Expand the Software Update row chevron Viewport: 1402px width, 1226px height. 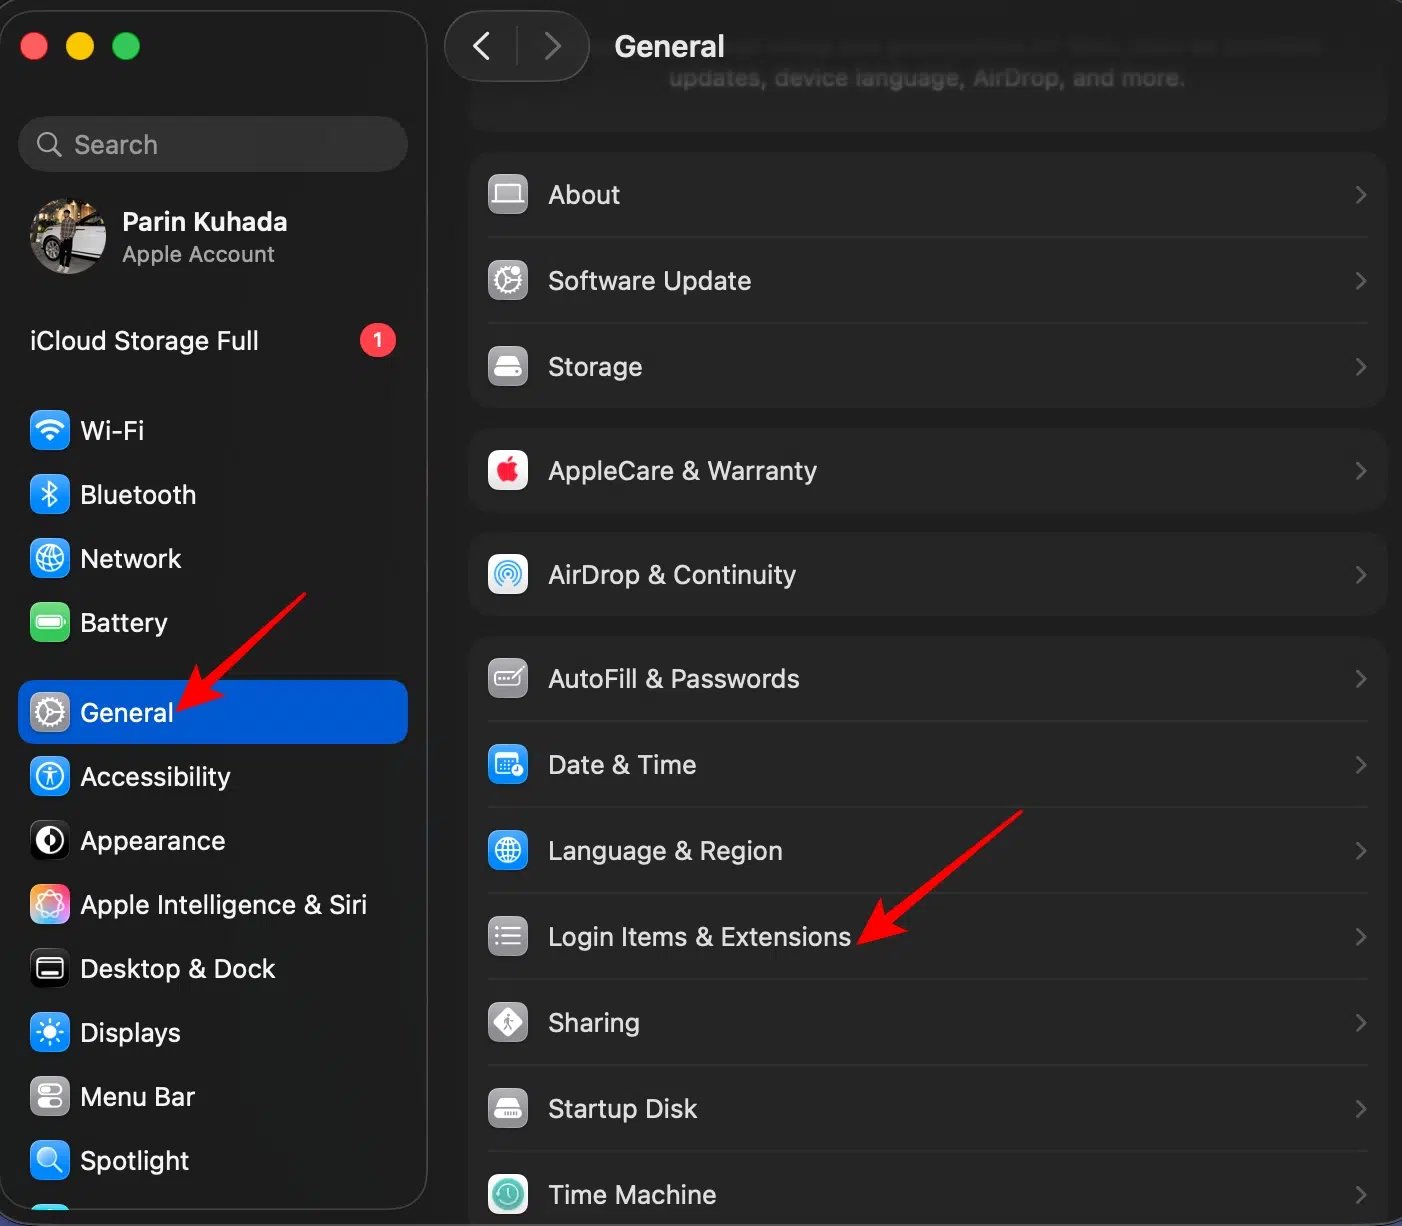click(x=1361, y=281)
